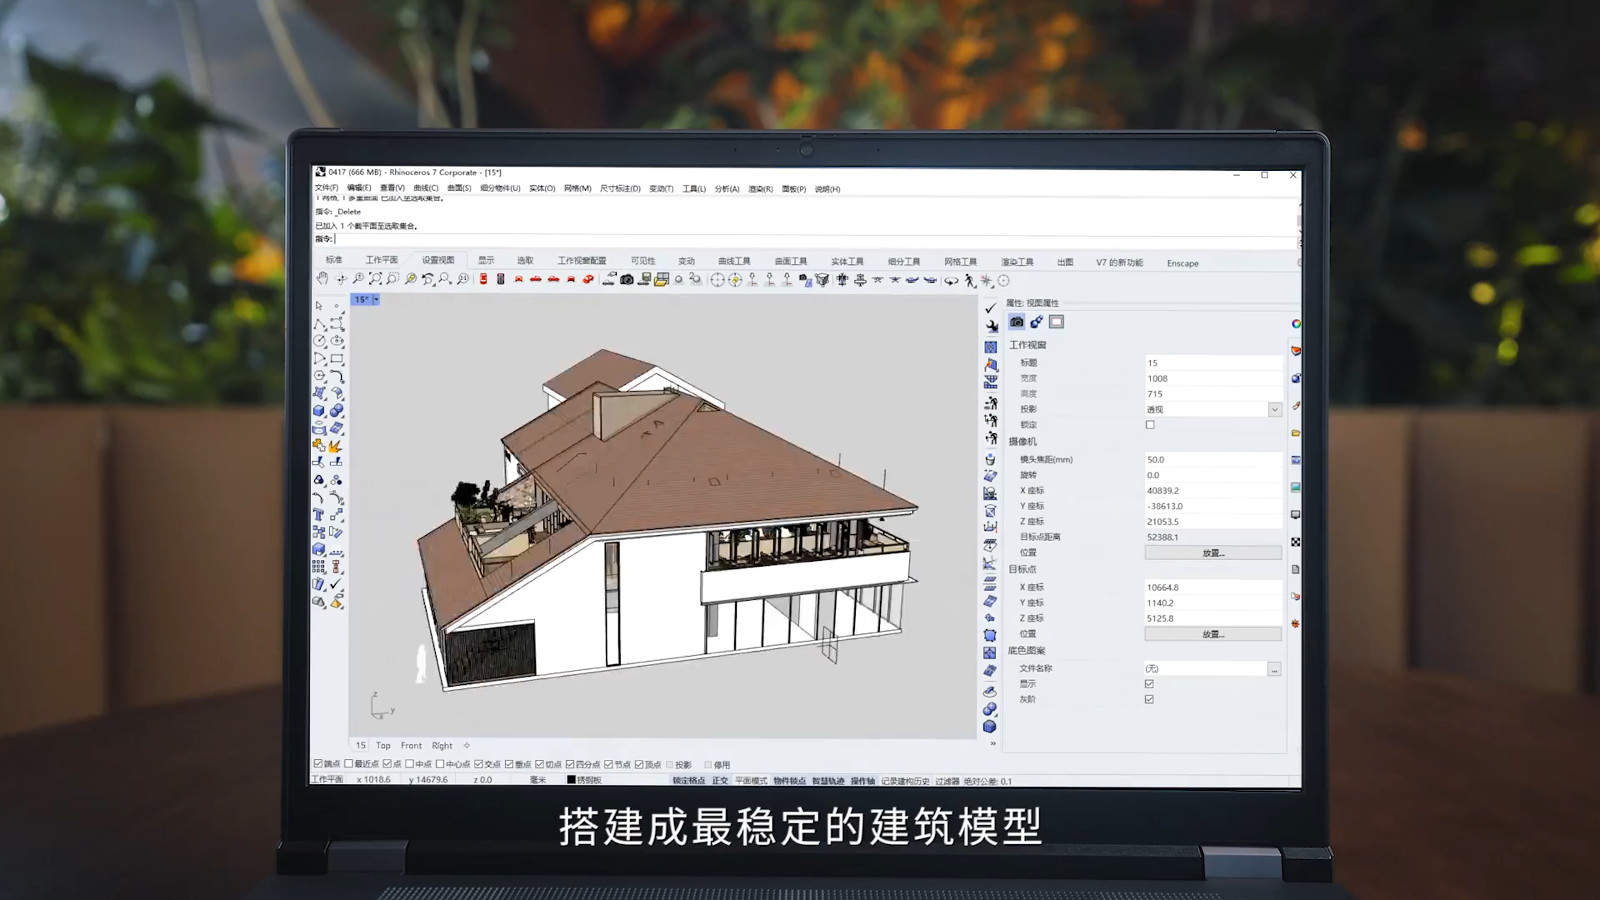Open the 曲线(C) menu
This screenshot has height=900, width=1600.
point(426,188)
